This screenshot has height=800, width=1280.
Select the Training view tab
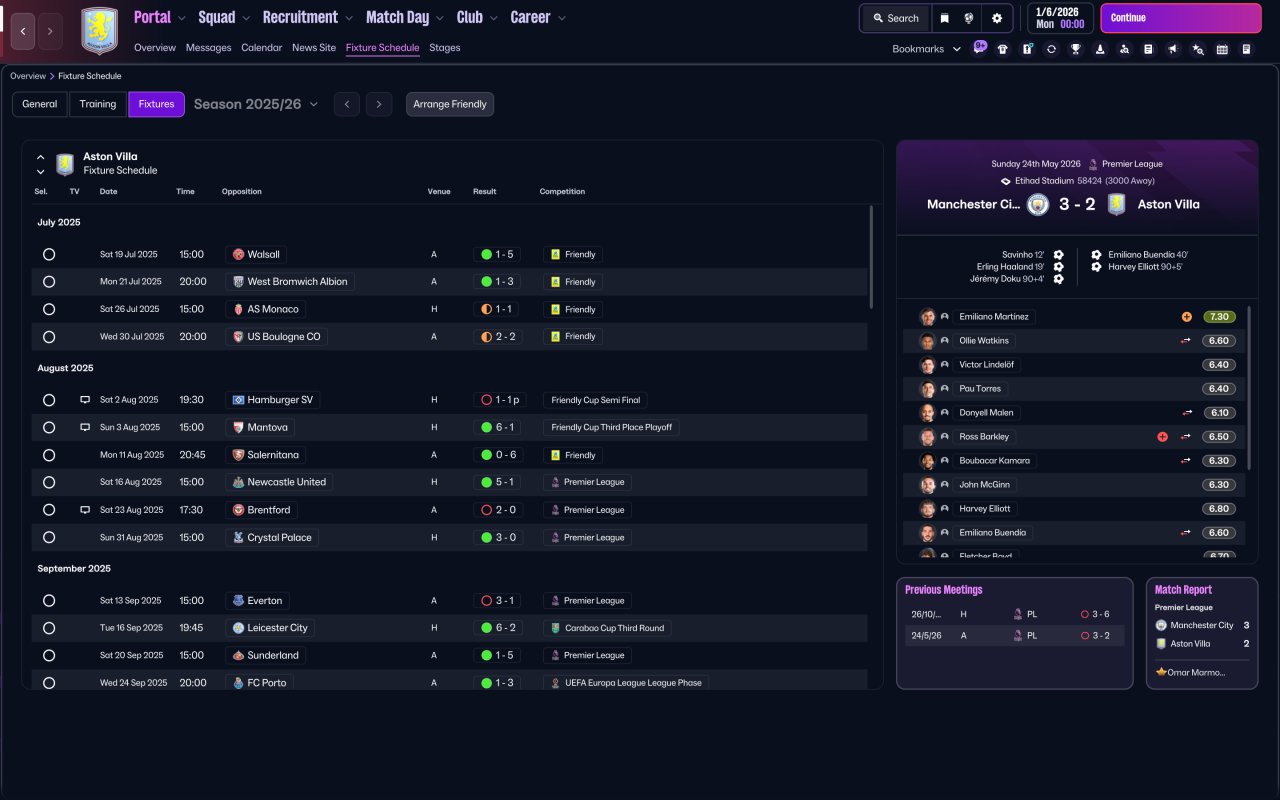pyautogui.click(x=98, y=104)
